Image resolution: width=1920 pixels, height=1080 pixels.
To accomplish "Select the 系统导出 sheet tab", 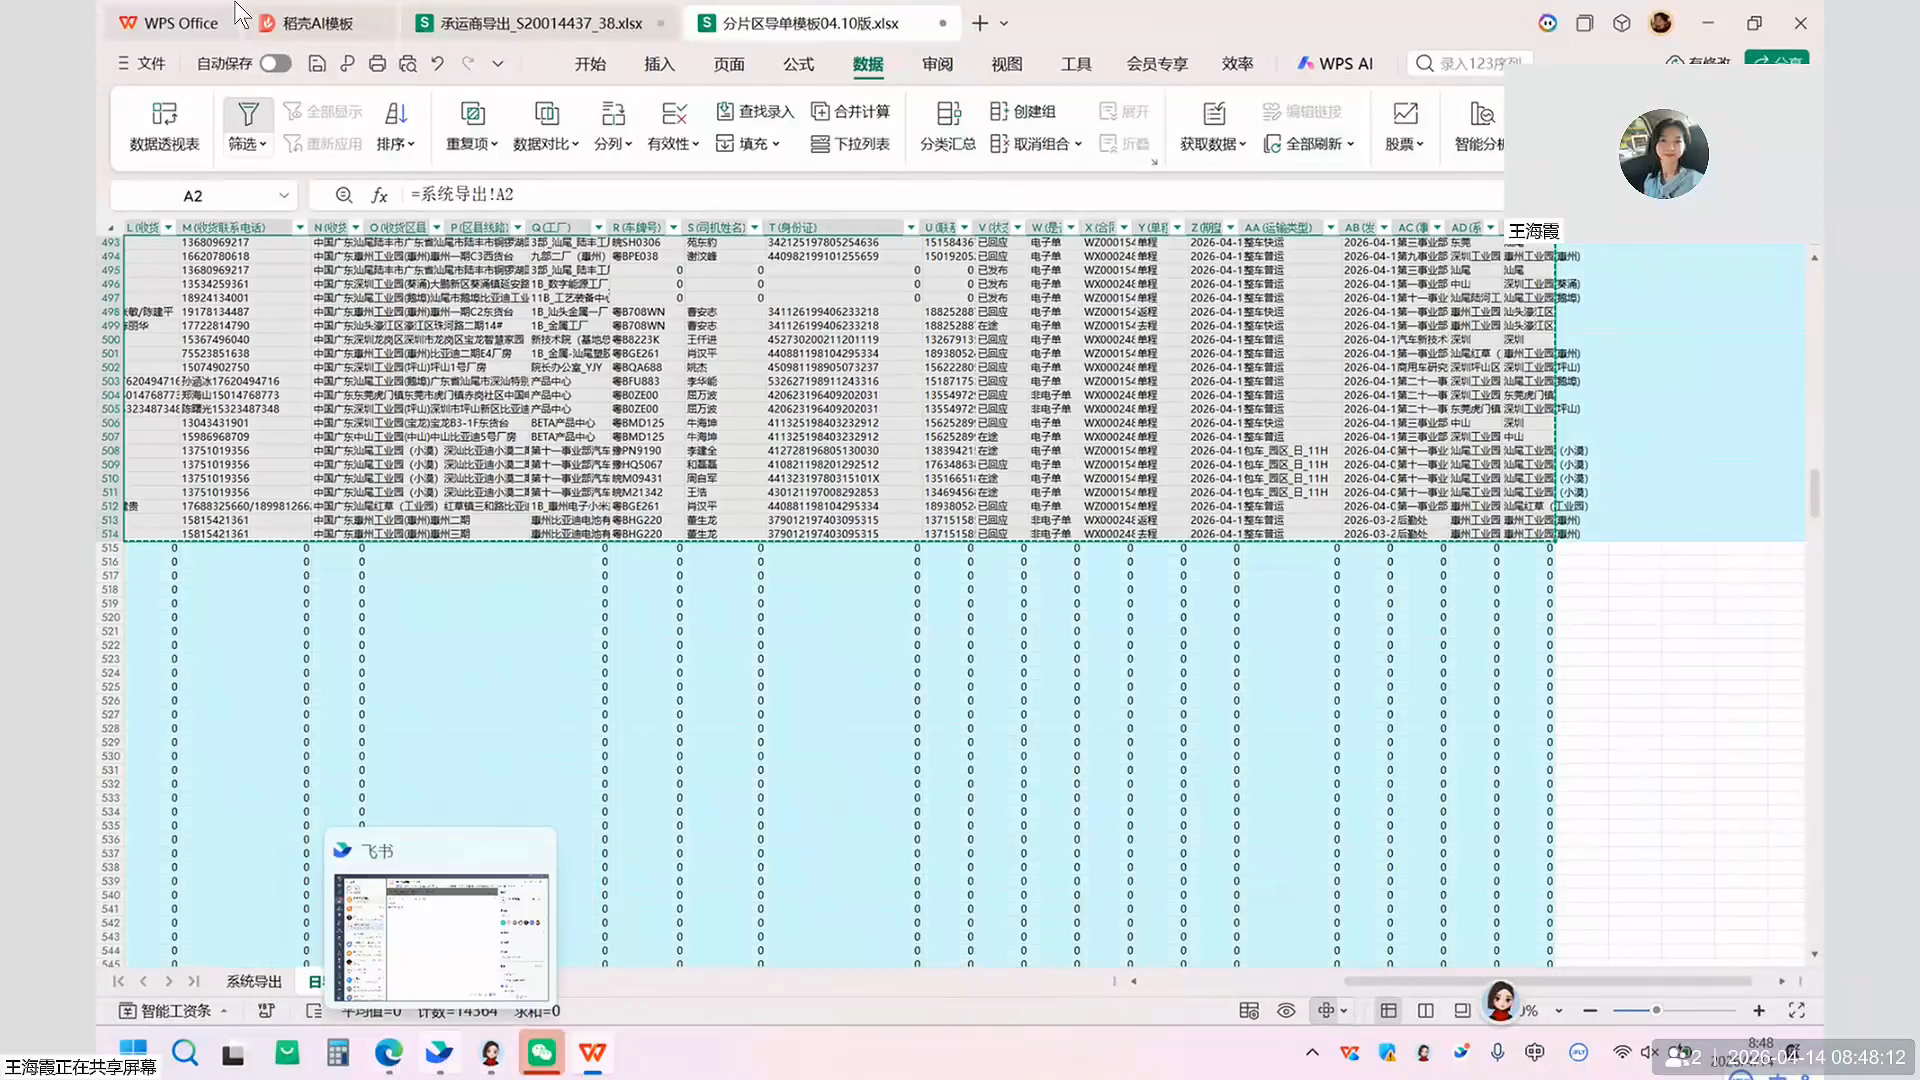I will point(254,982).
